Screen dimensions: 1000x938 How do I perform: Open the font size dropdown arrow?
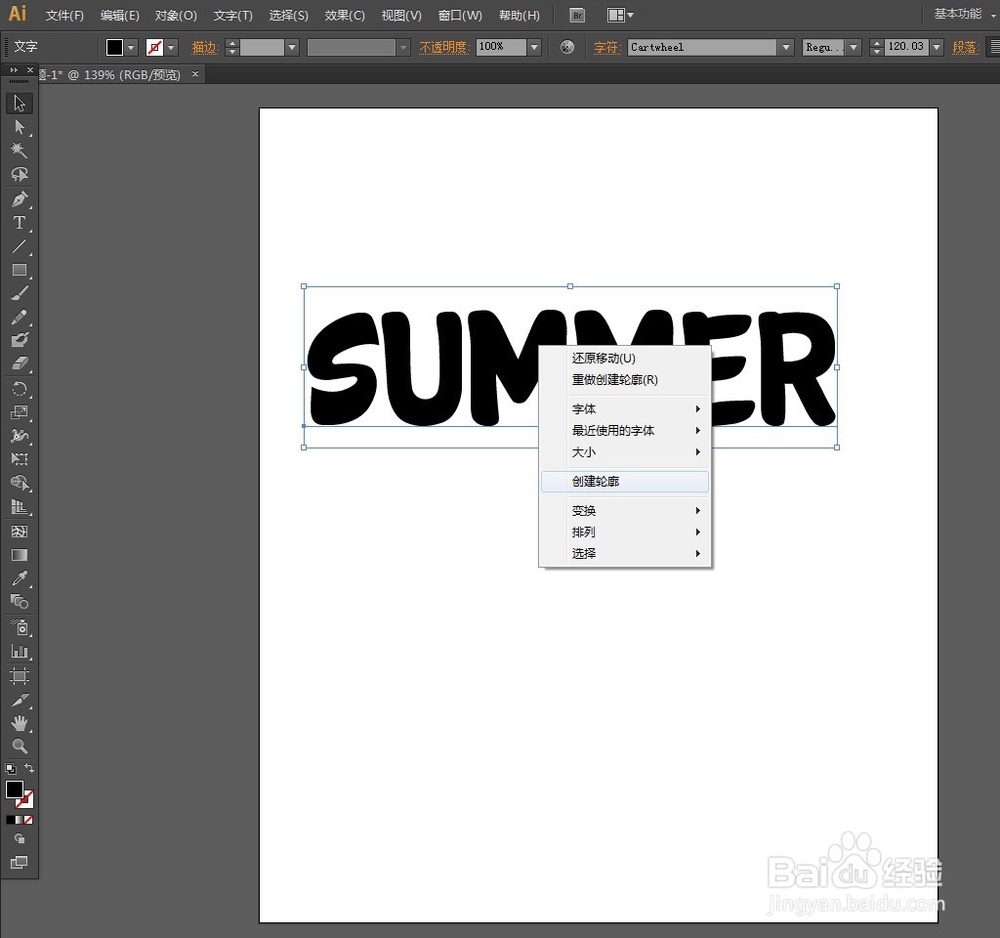pos(936,47)
